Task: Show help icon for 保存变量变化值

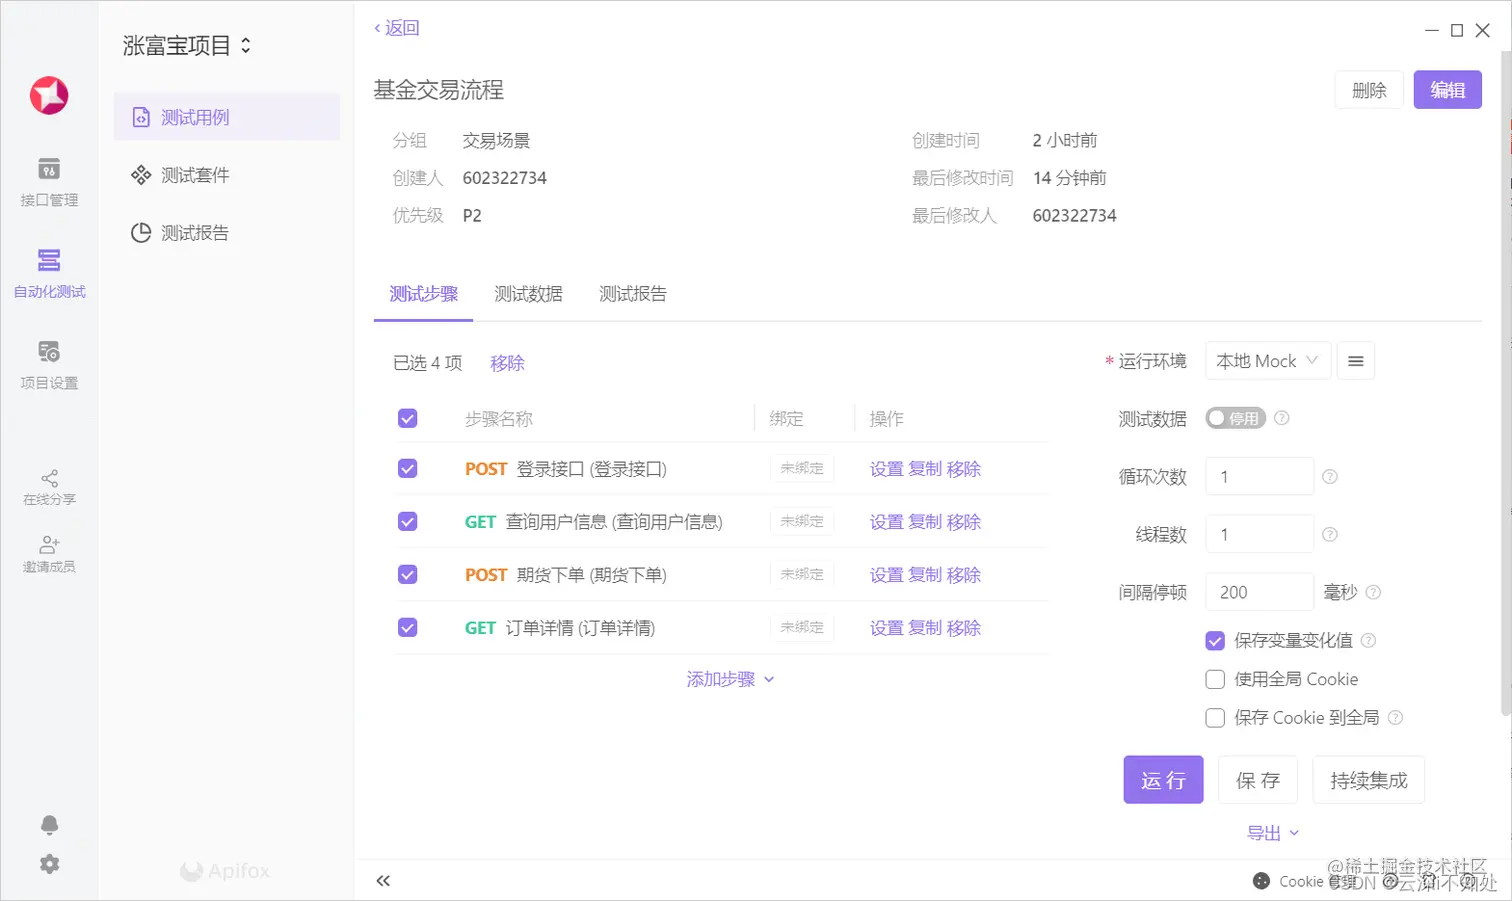Action: [1369, 640]
